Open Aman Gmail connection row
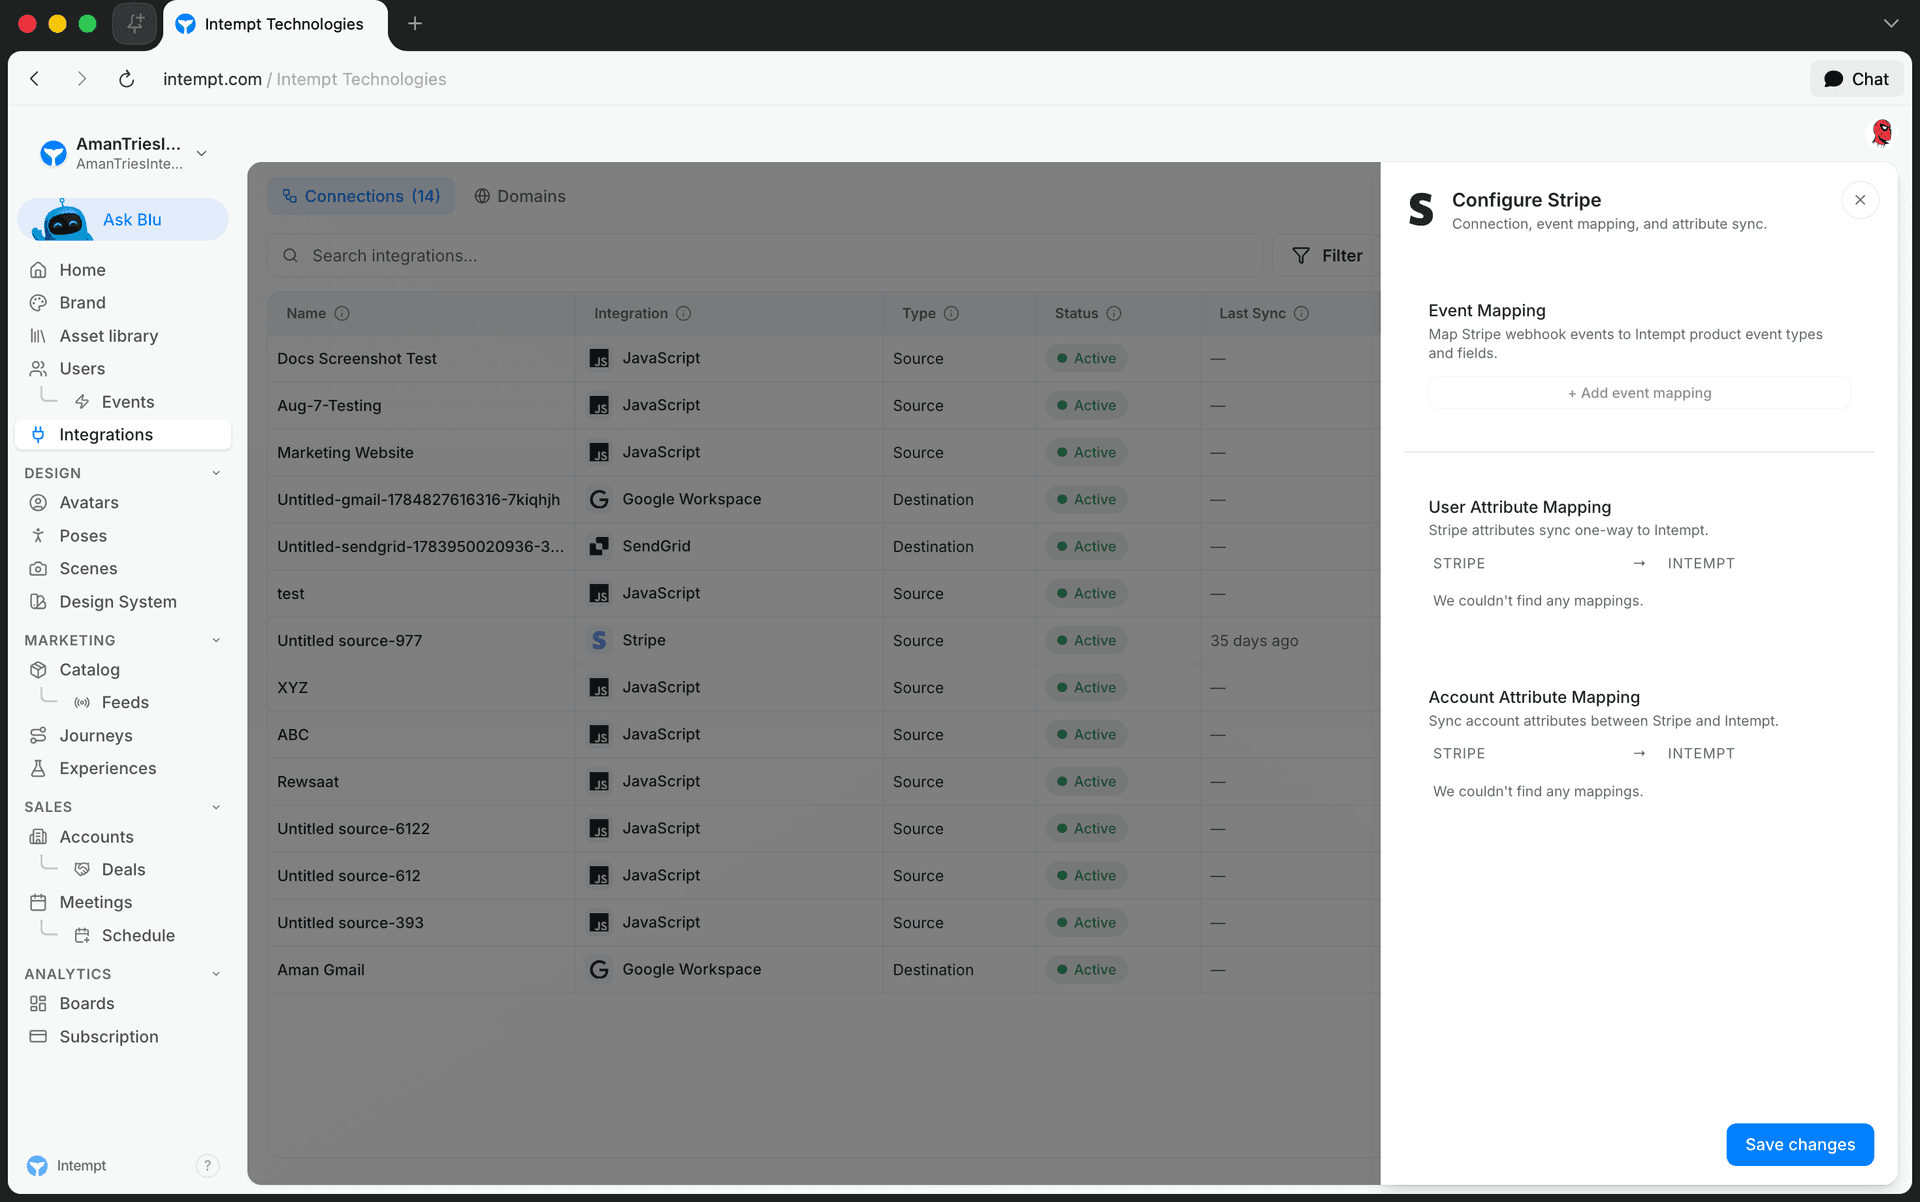The width and height of the screenshot is (1920, 1202). pyautogui.click(x=824, y=970)
